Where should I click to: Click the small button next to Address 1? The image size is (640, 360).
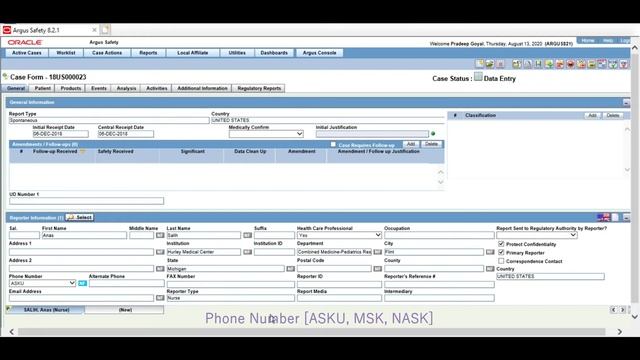point(160,252)
